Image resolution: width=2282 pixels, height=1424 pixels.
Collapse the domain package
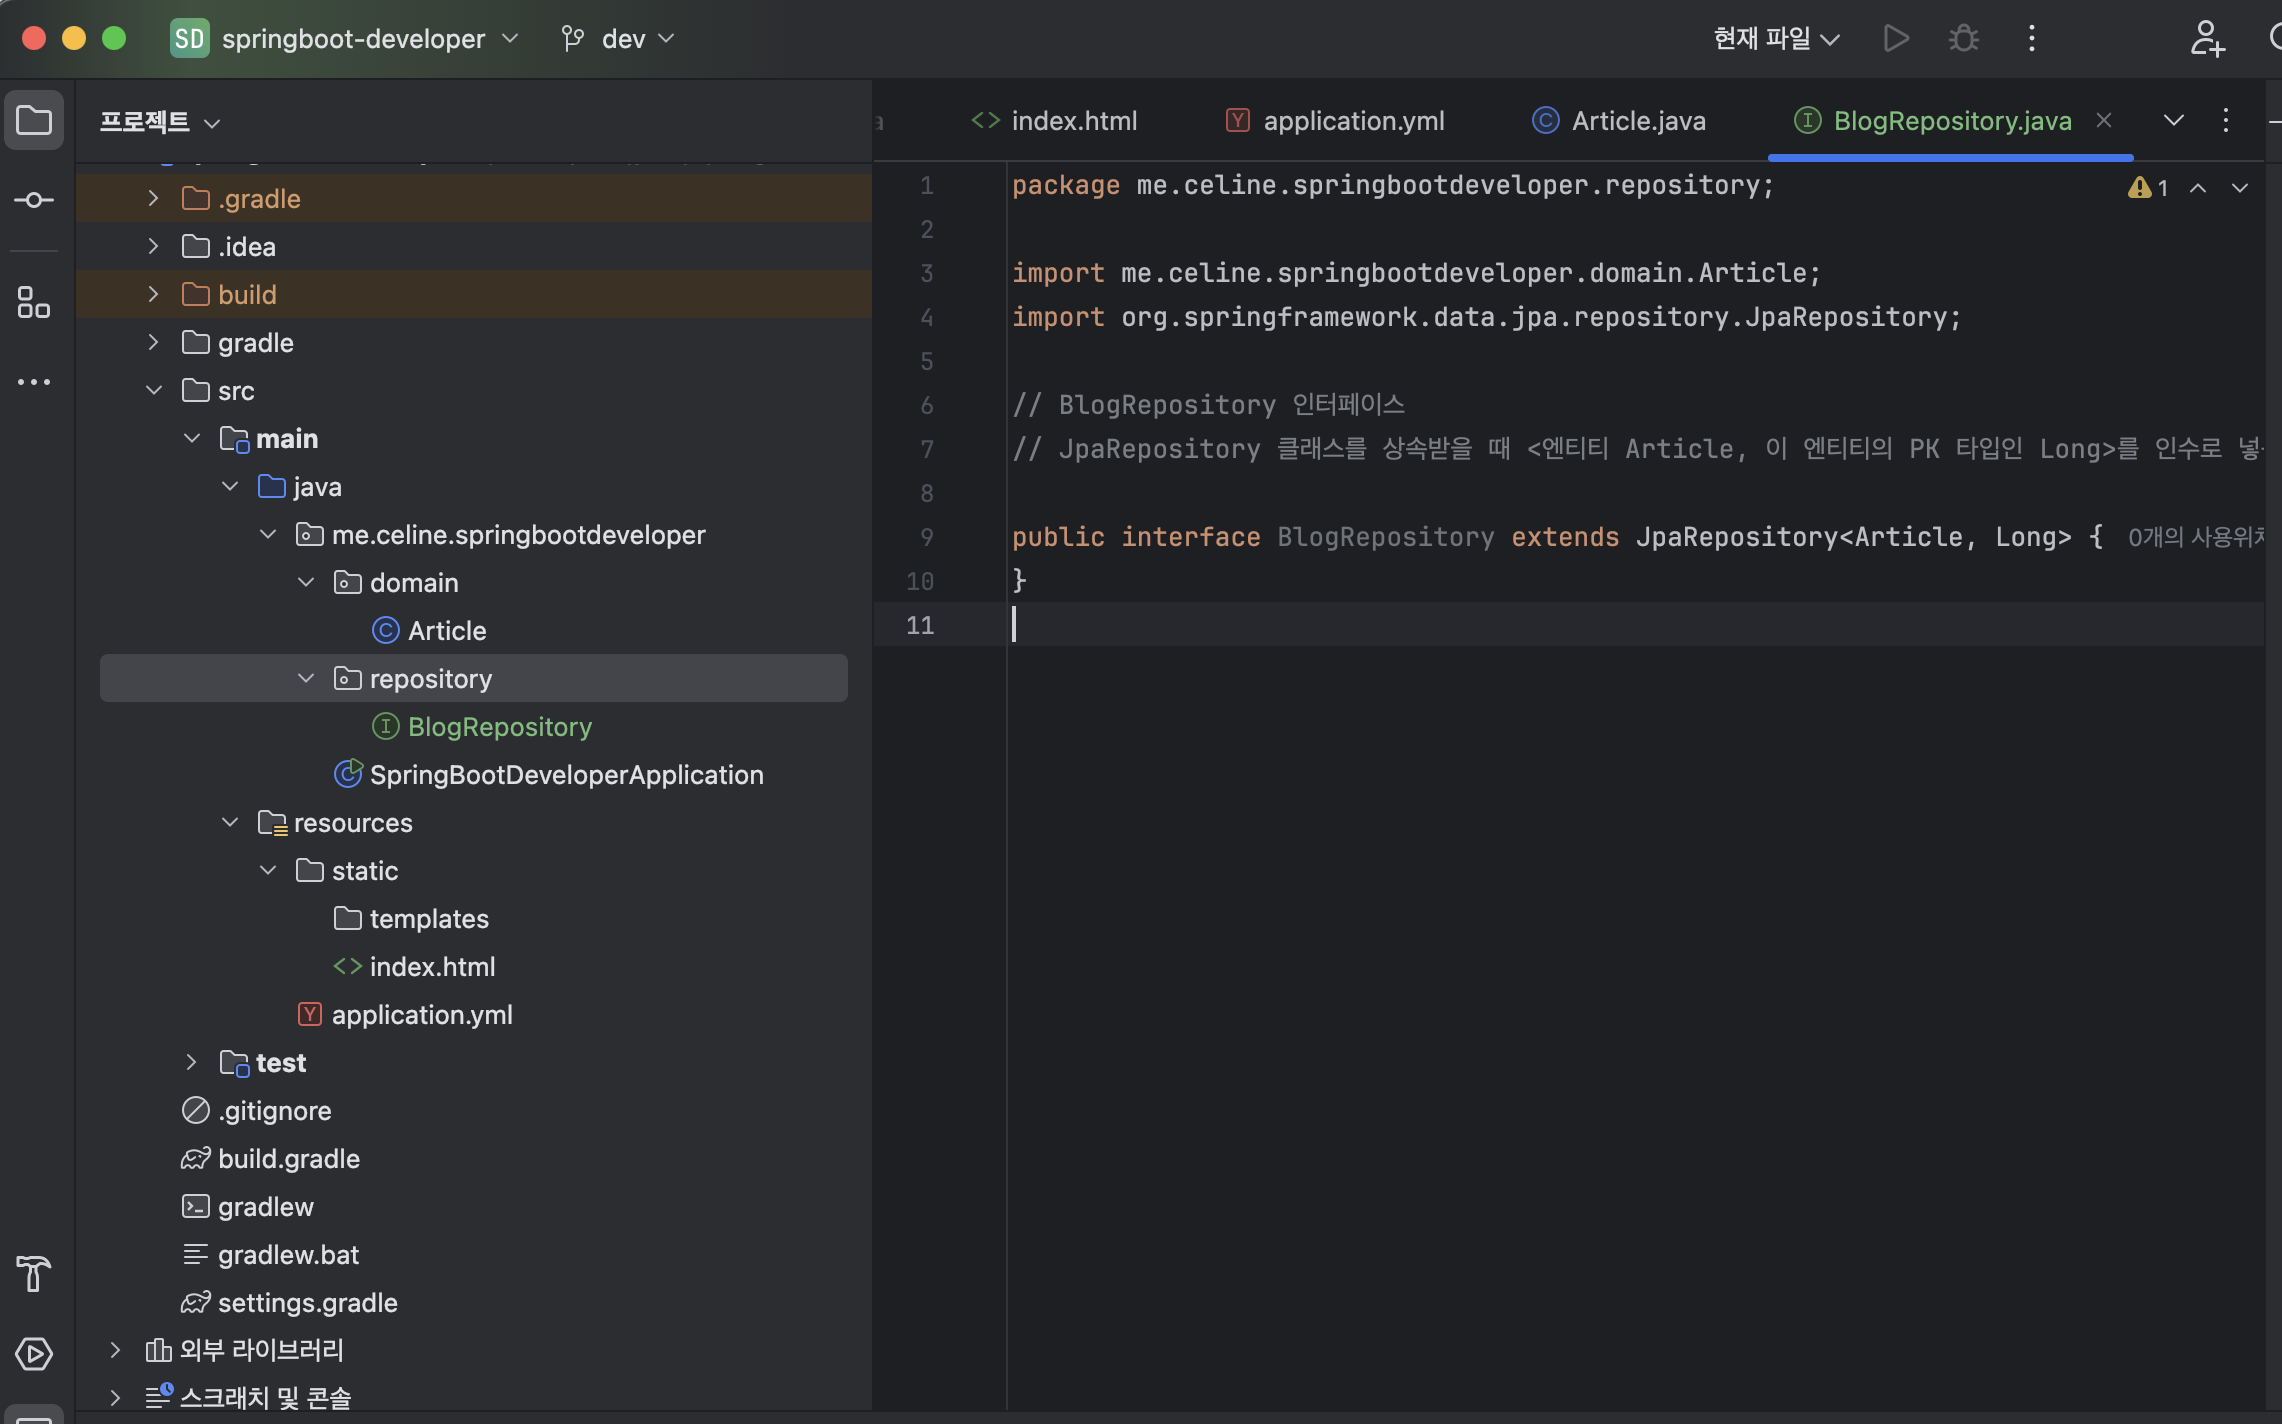tap(306, 582)
